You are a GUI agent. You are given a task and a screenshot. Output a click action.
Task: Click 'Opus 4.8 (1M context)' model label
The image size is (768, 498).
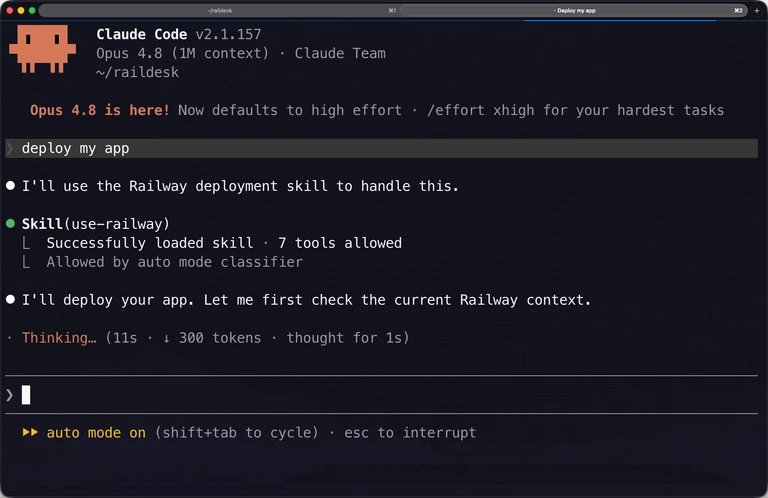tap(182, 53)
